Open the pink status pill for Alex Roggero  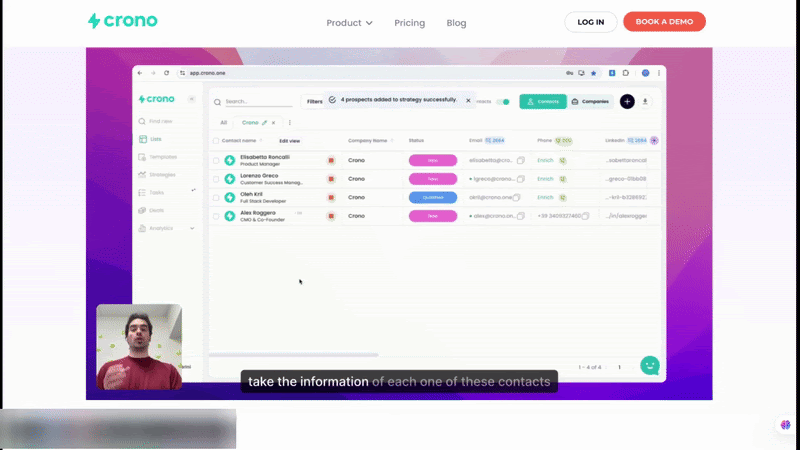[433, 216]
